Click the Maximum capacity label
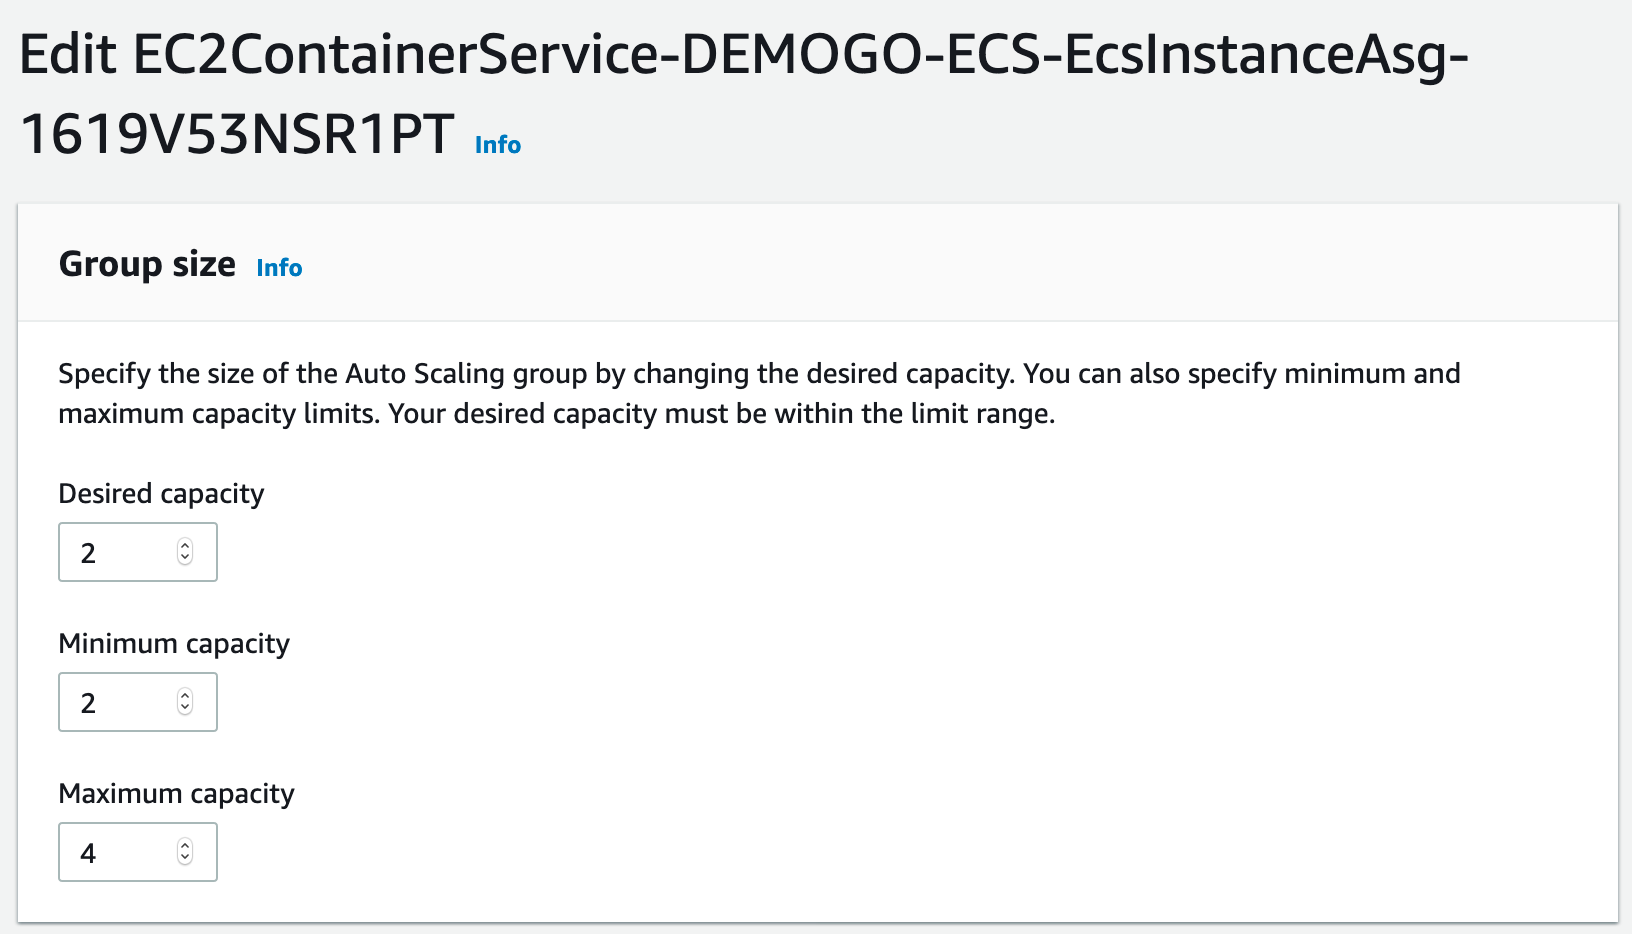Viewport: 1632px width, 934px height. (x=177, y=794)
